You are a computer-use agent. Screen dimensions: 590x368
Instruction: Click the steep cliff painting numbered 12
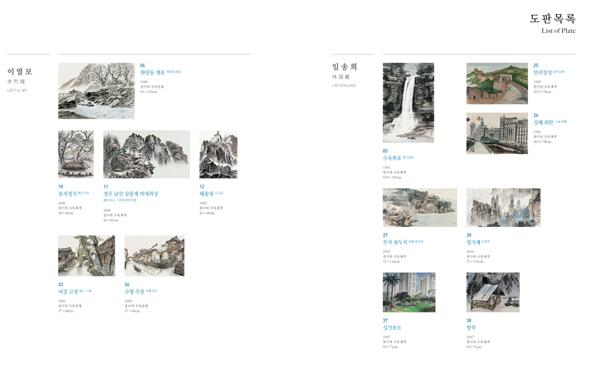[x=219, y=154]
